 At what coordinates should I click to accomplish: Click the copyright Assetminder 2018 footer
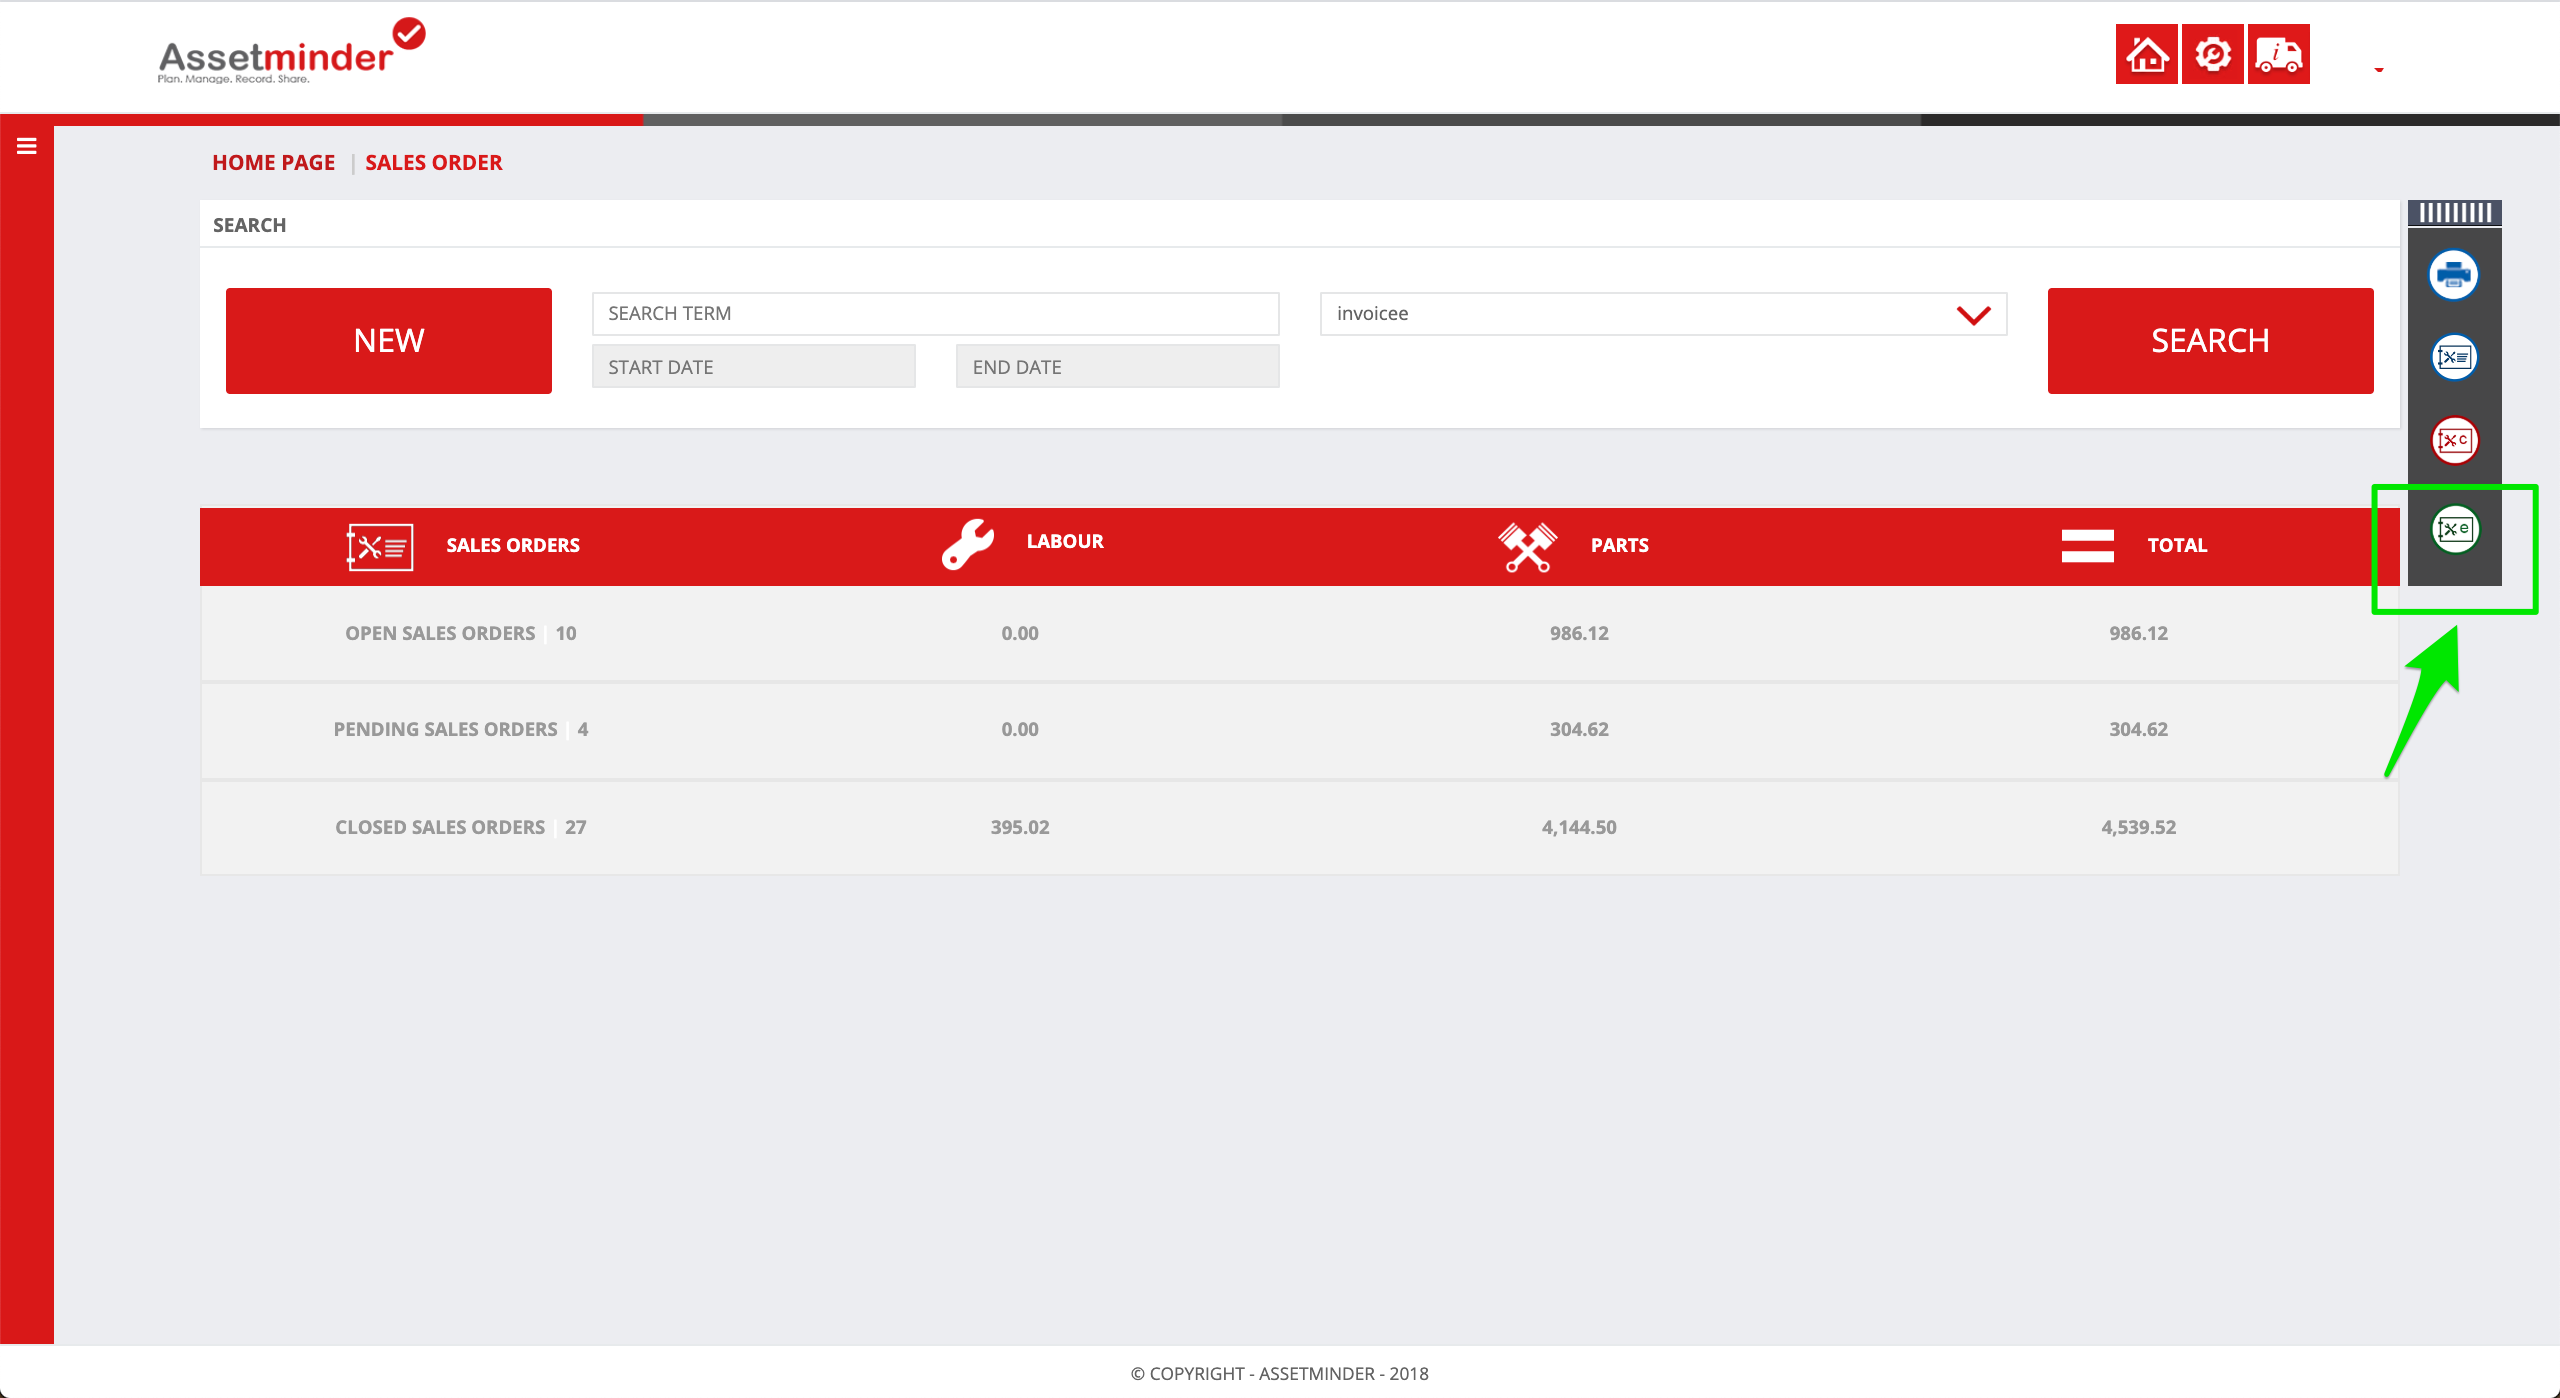(x=1279, y=1373)
